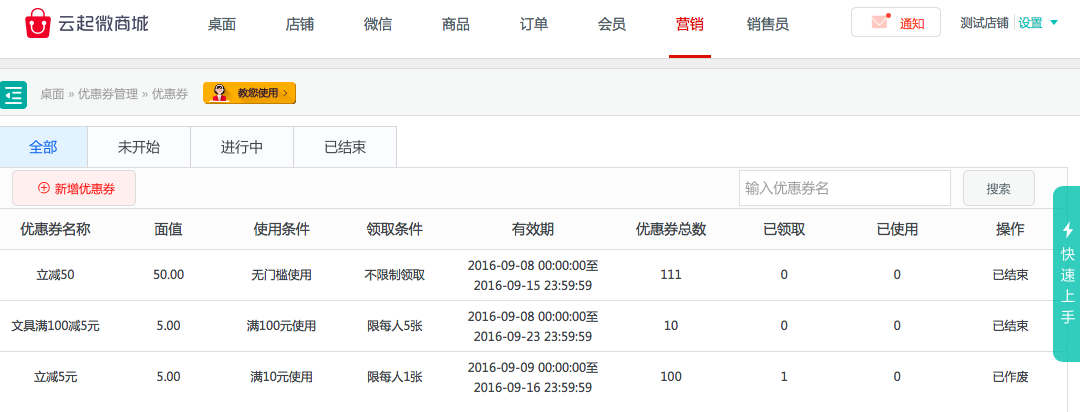Open the 营销 menu
Viewport: 1080px width, 412px height.
point(689,24)
